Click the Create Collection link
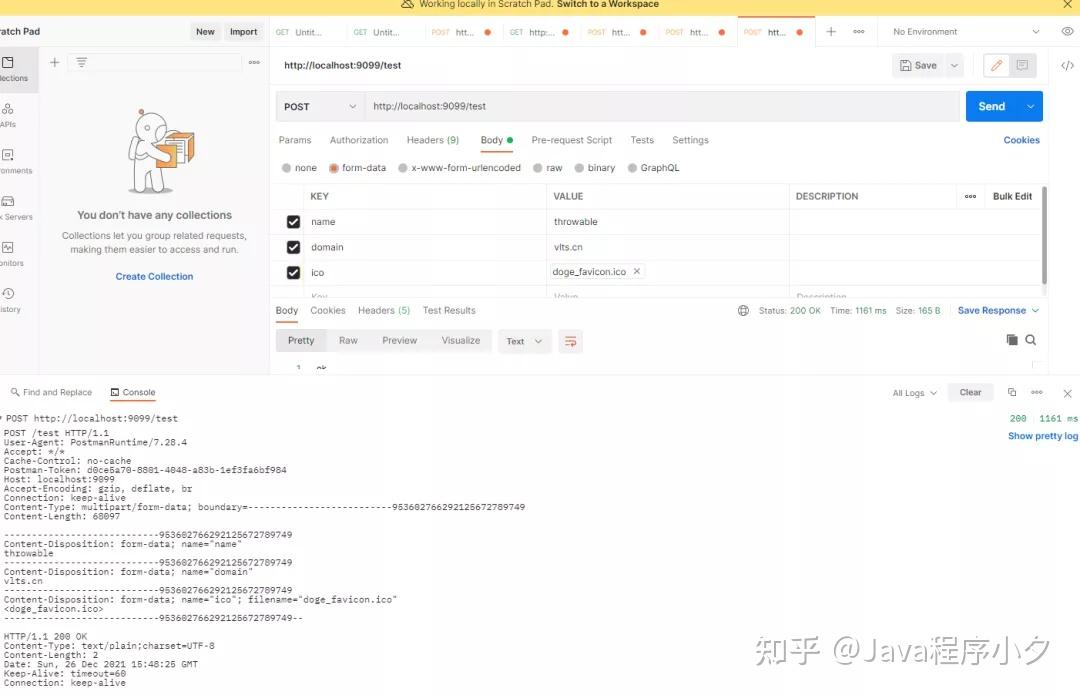Image resolution: width=1080 pixels, height=695 pixels. pyautogui.click(x=154, y=276)
